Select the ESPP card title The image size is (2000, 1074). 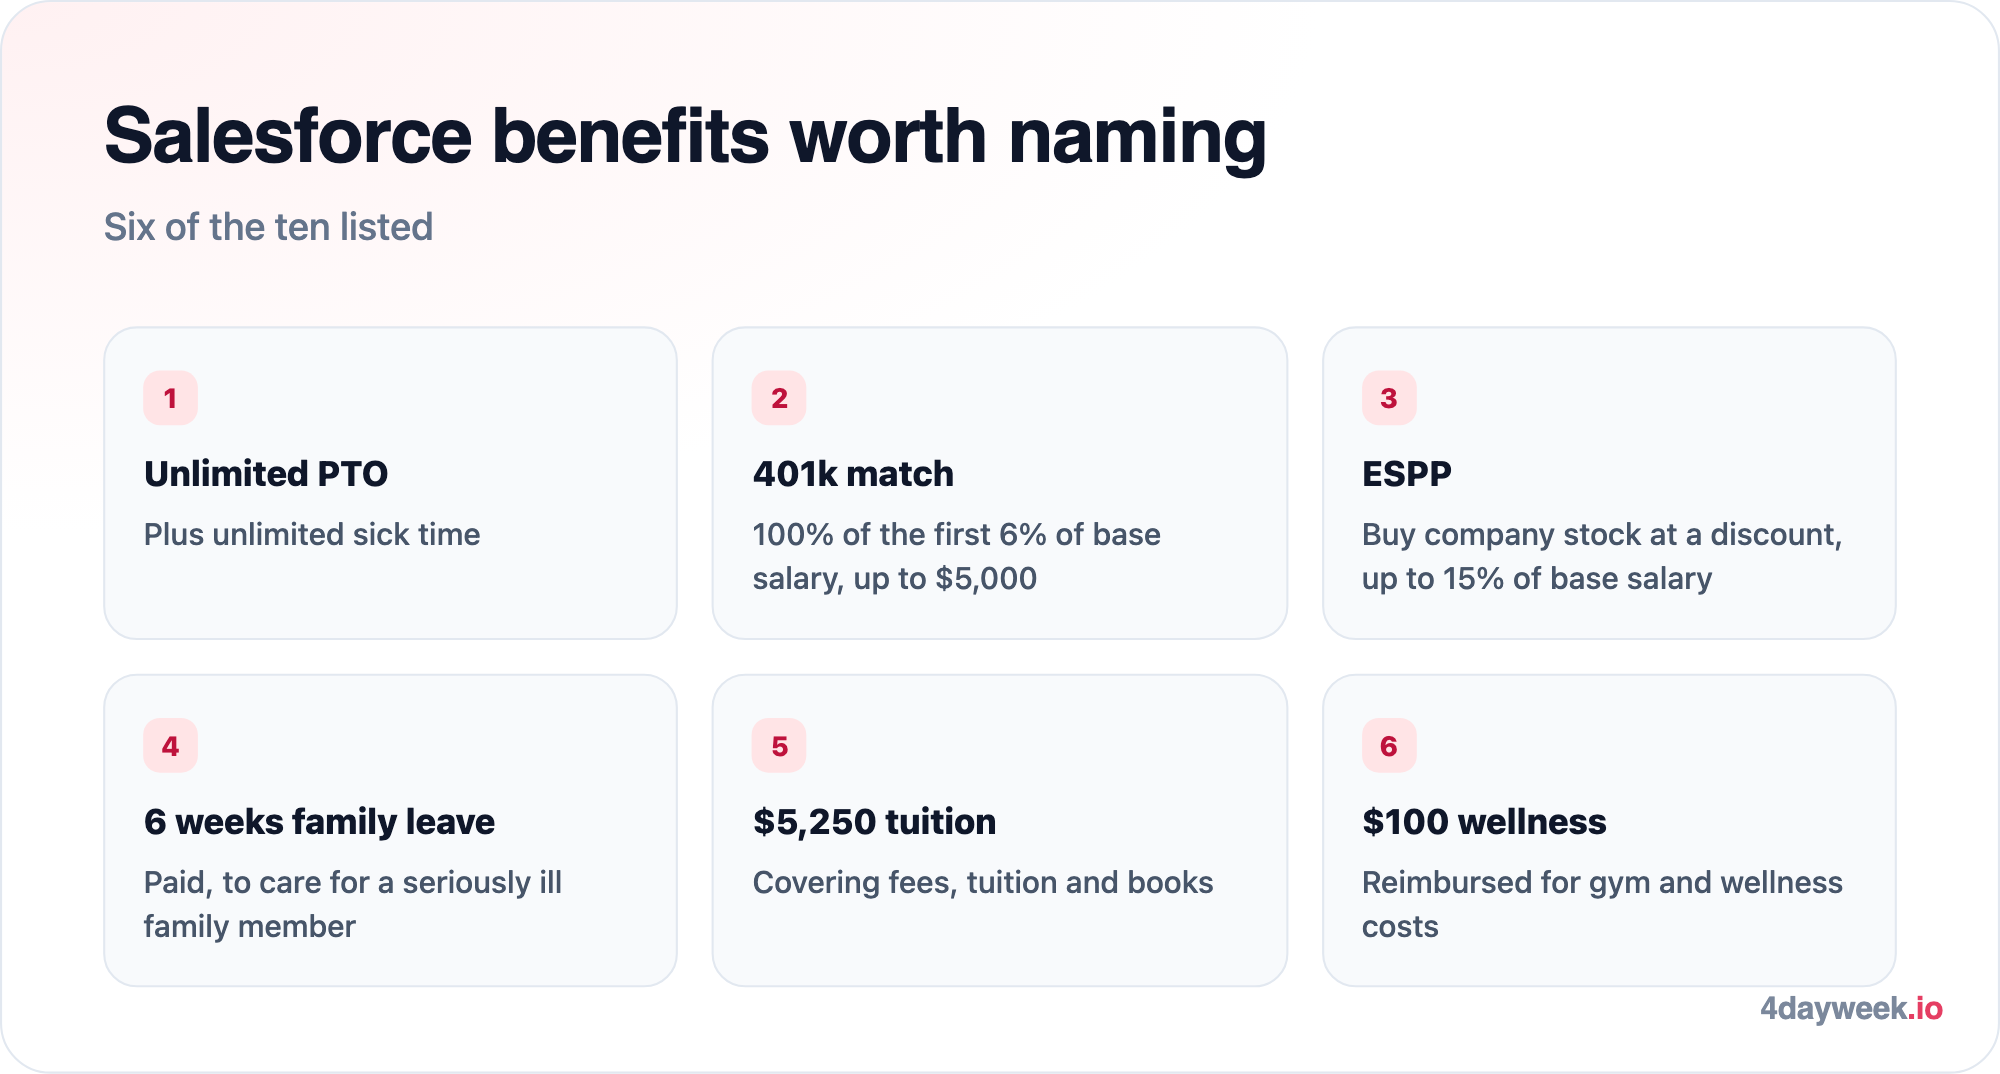(x=1407, y=473)
